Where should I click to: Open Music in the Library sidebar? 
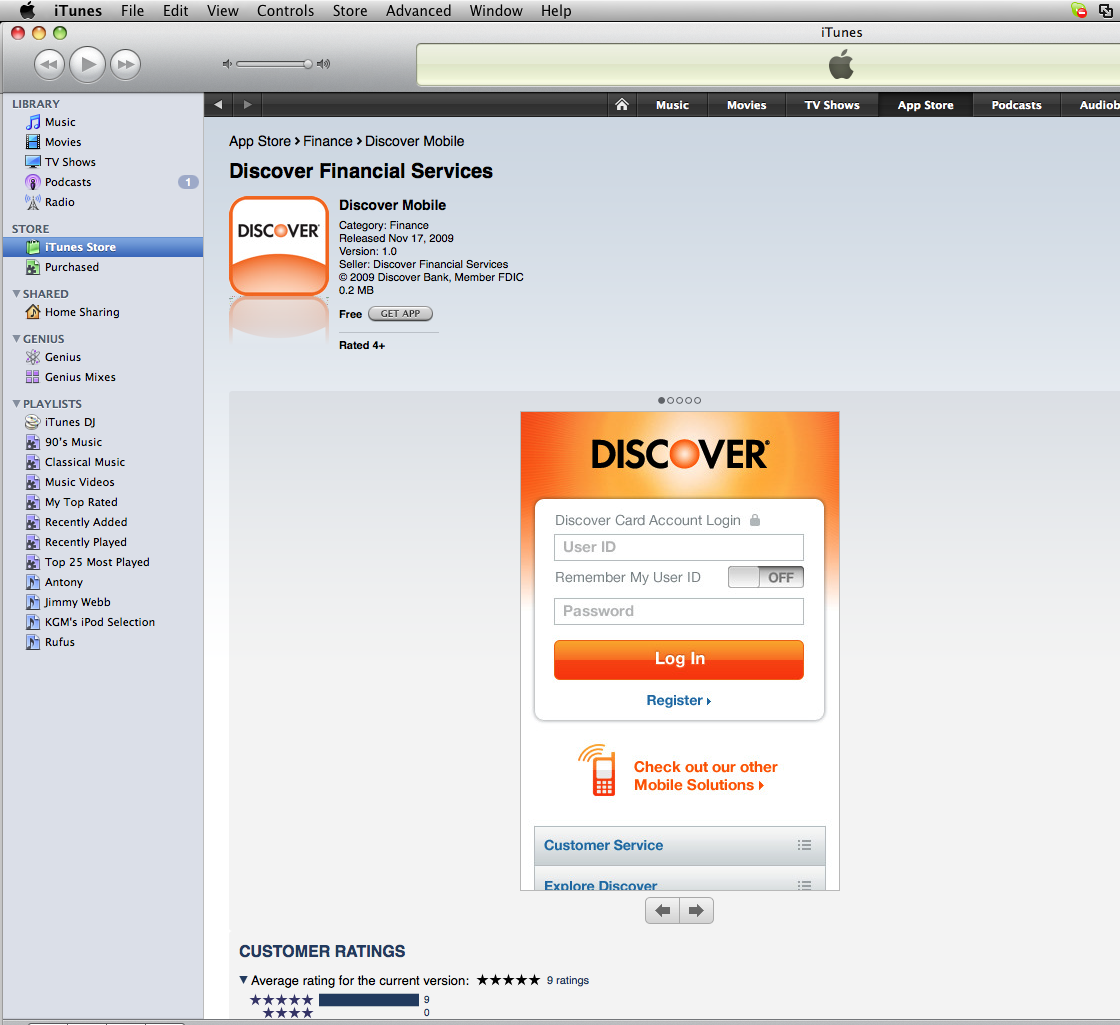pyautogui.click(x=60, y=122)
